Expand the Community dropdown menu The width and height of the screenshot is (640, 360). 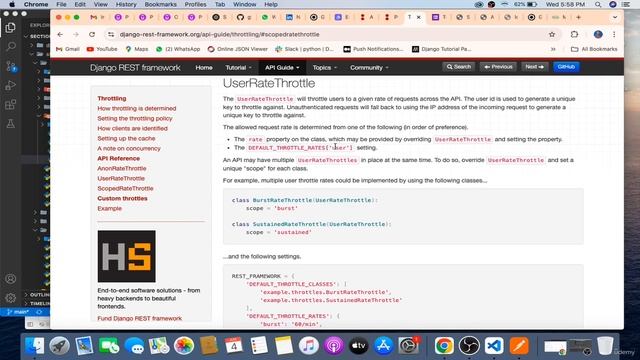(369, 68)
